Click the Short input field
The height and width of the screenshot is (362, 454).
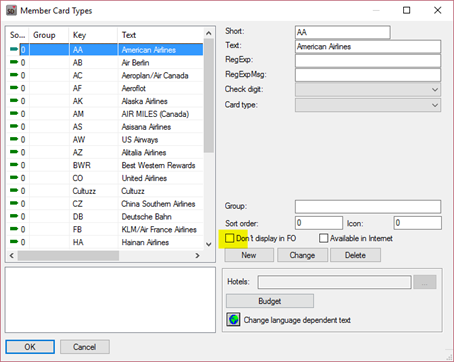[343, 32]
